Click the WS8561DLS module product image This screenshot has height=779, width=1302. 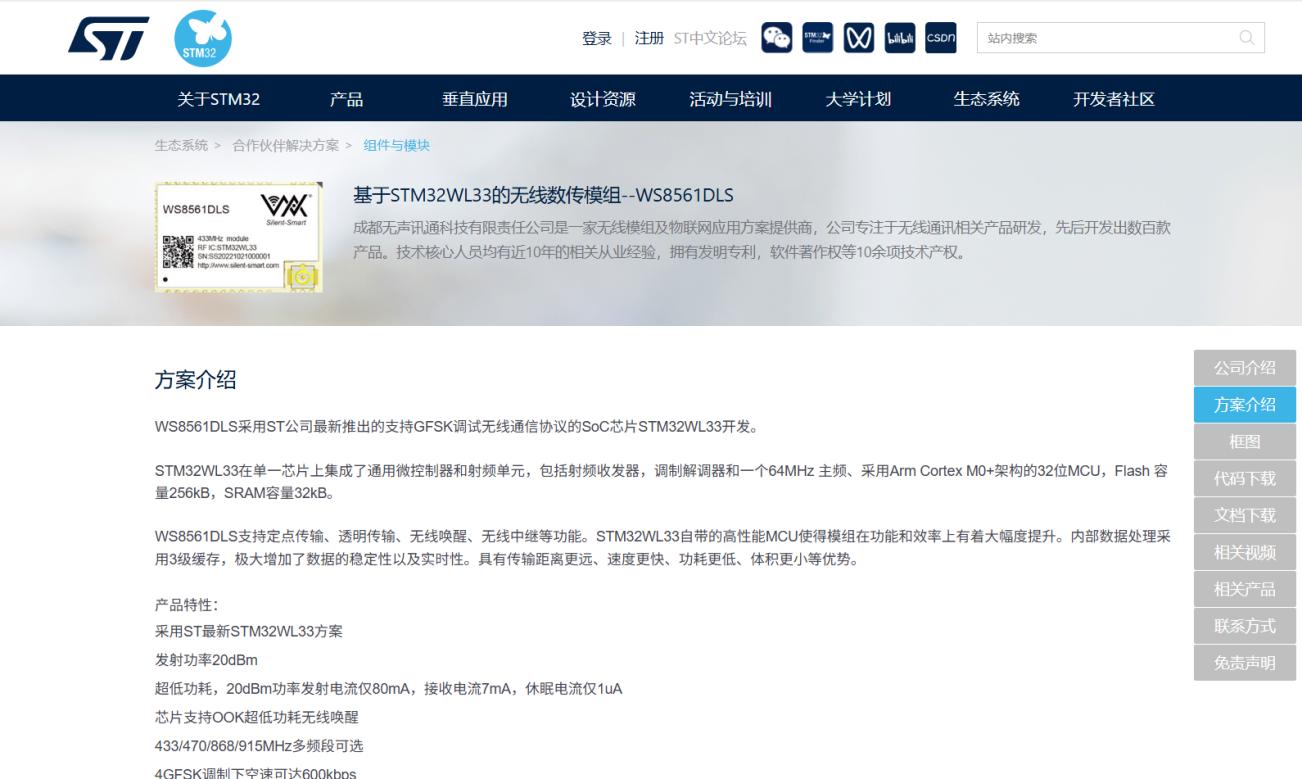pyautogui.click(x=239, y=237)
